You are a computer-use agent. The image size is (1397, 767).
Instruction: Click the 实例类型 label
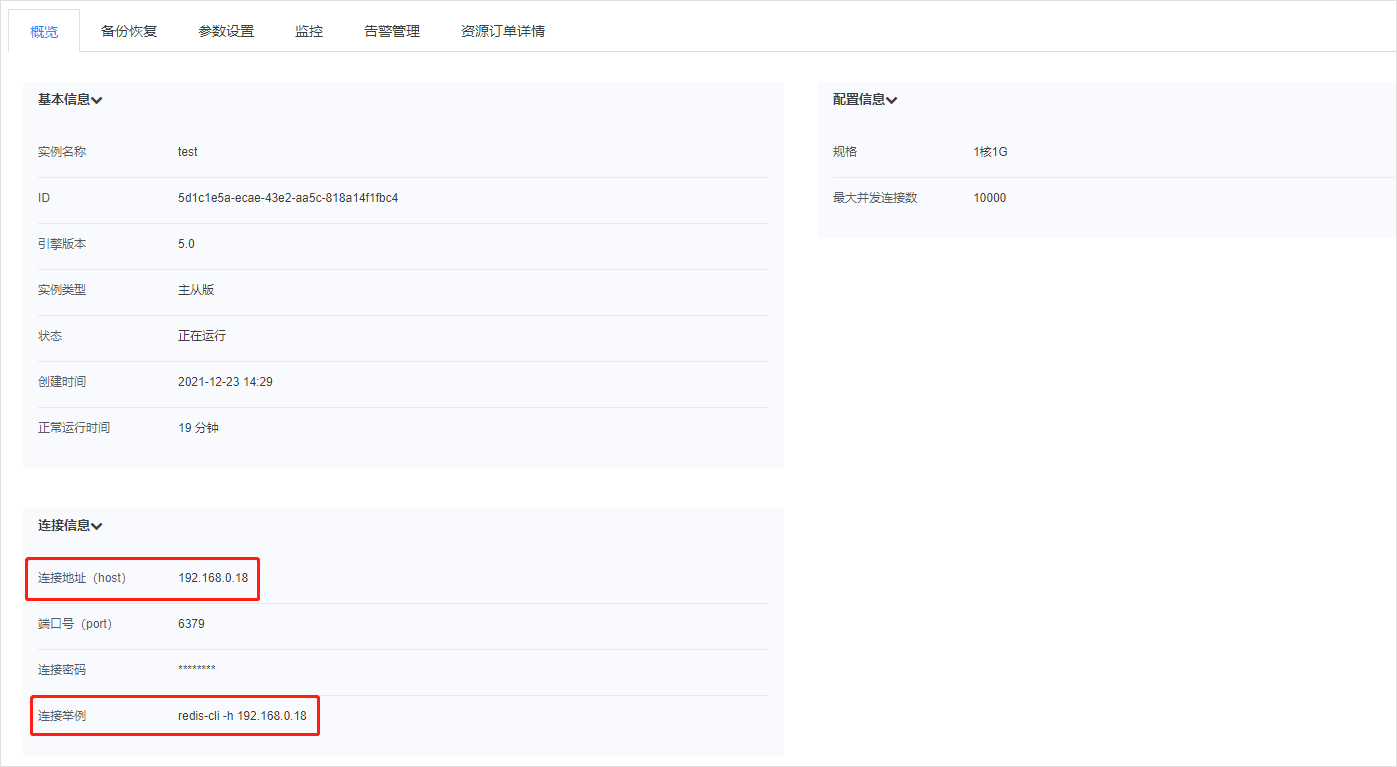click(62, 290)
